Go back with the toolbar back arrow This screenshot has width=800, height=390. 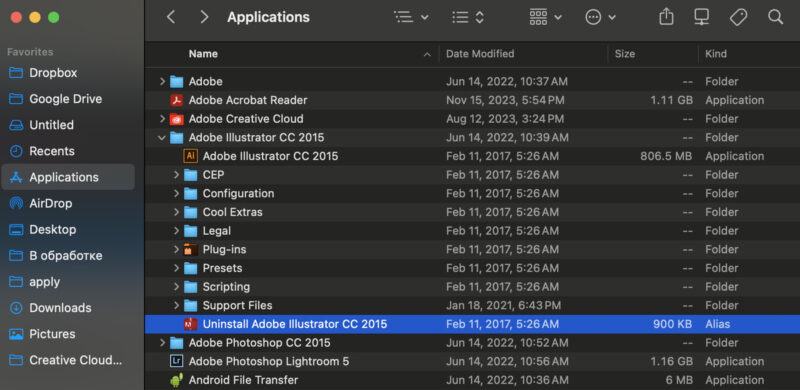click(171, 17)
